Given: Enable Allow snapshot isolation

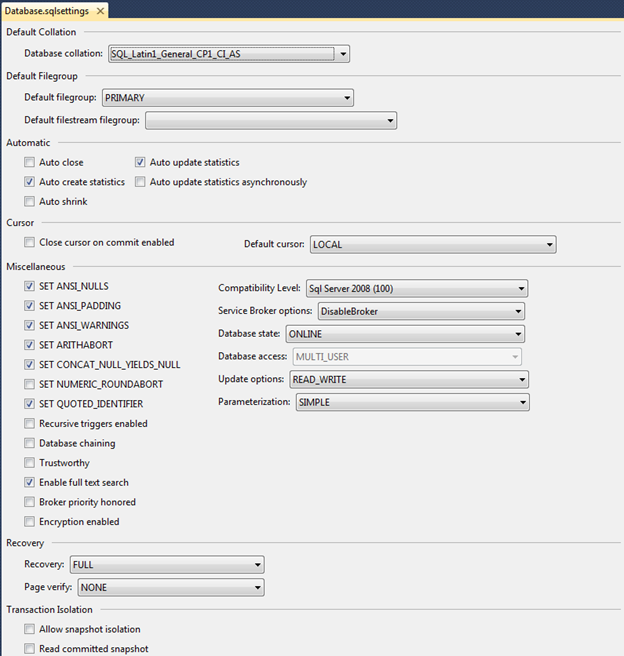Looking at the screenshot, I should (x=30, y=629).
